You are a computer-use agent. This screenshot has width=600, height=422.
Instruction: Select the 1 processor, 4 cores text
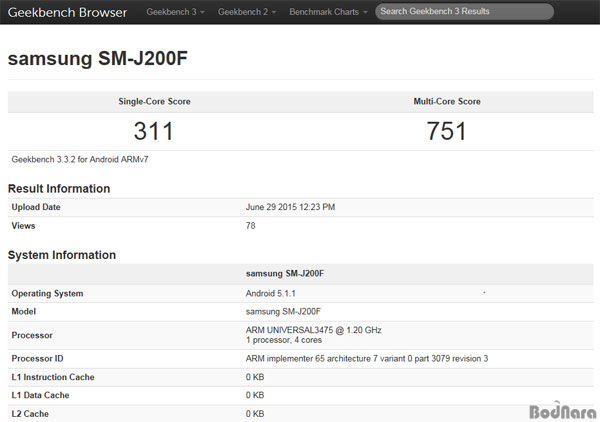coord(284,340)
